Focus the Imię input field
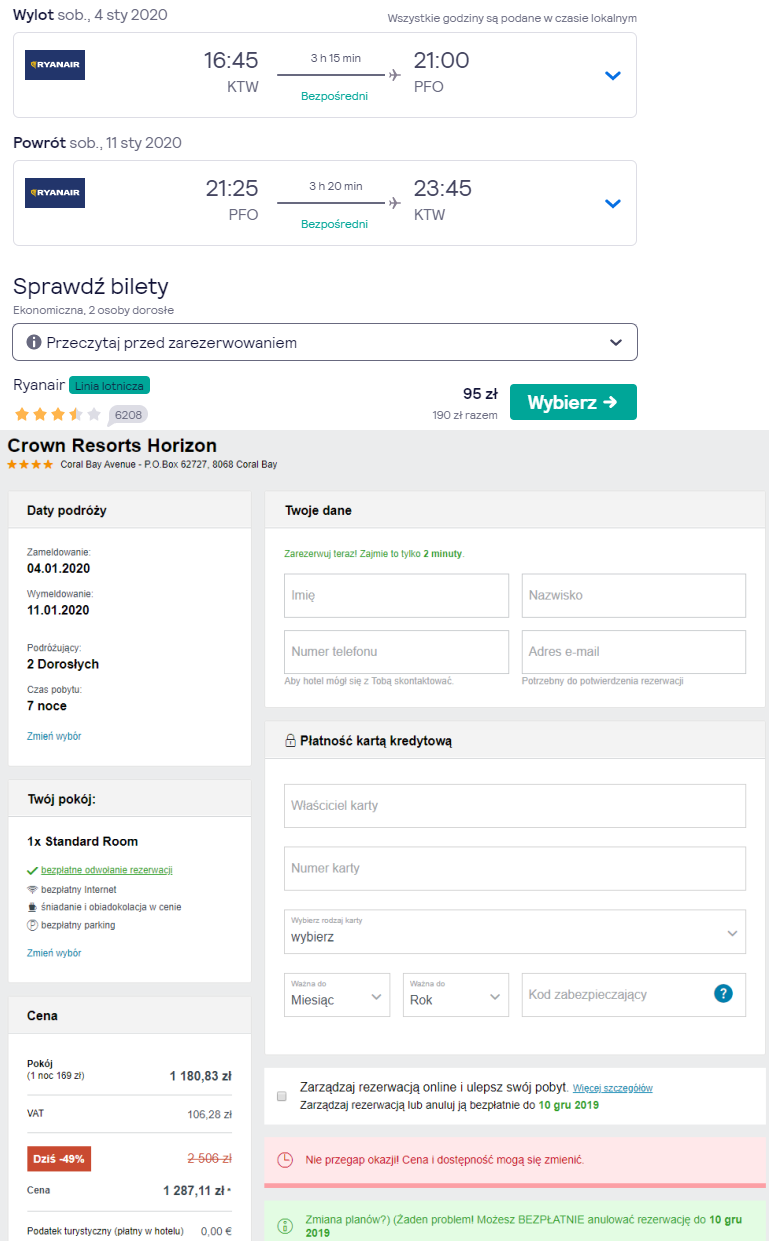 (396, 595)
